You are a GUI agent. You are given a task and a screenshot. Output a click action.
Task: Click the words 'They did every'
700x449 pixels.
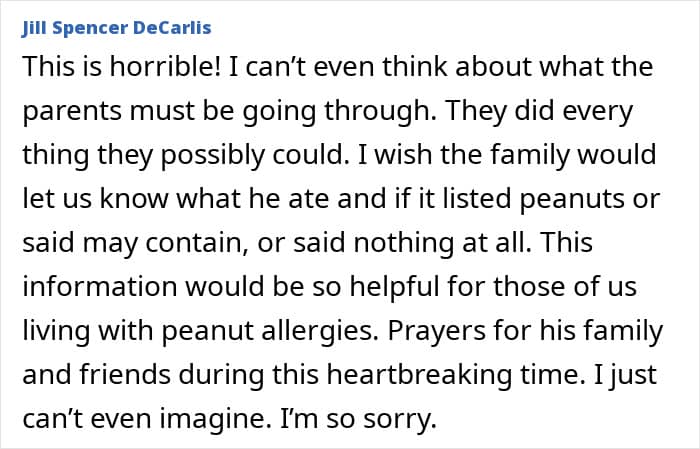coord(539,111)
